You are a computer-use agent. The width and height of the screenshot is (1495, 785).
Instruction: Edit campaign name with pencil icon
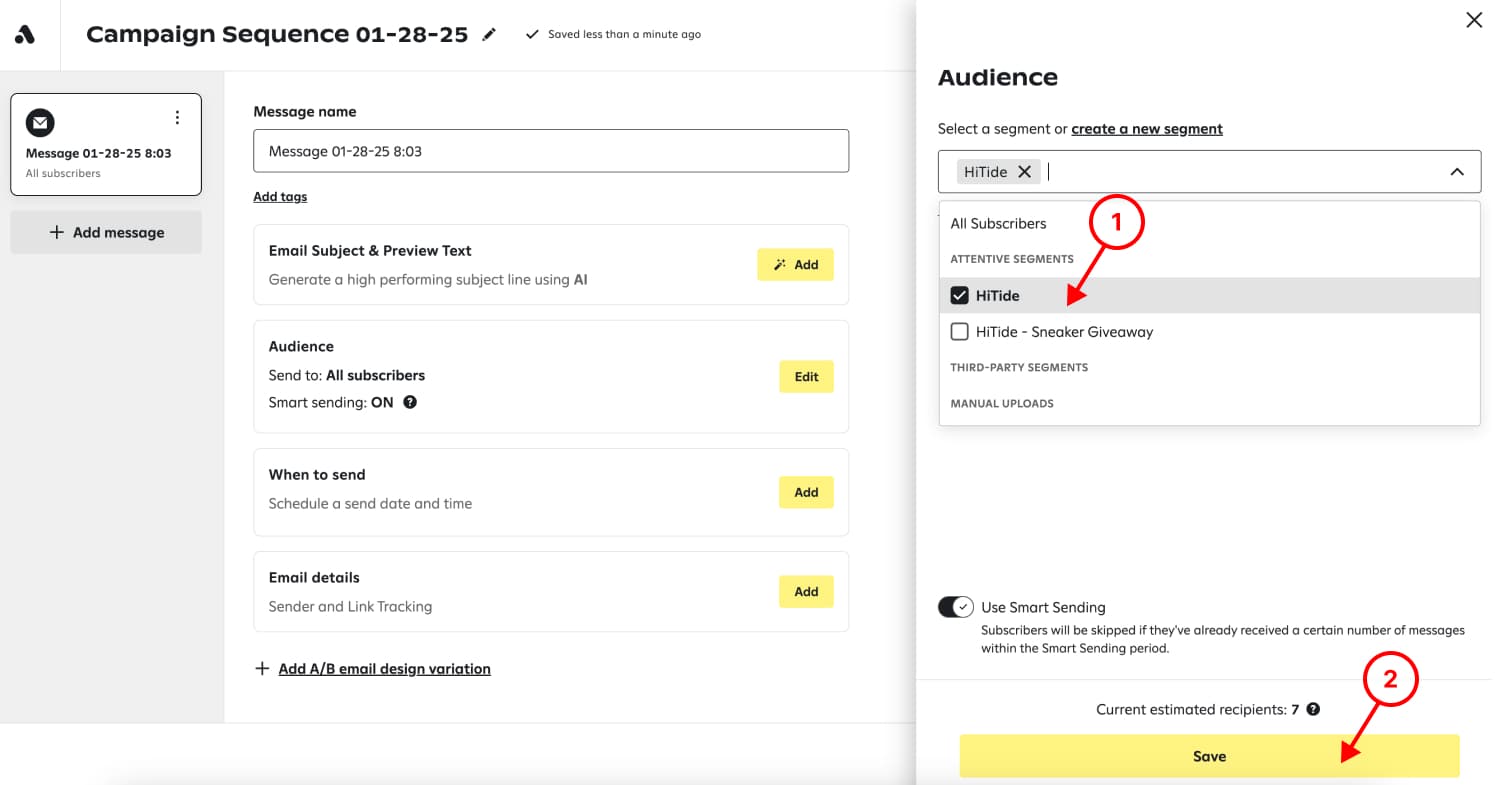489,35
